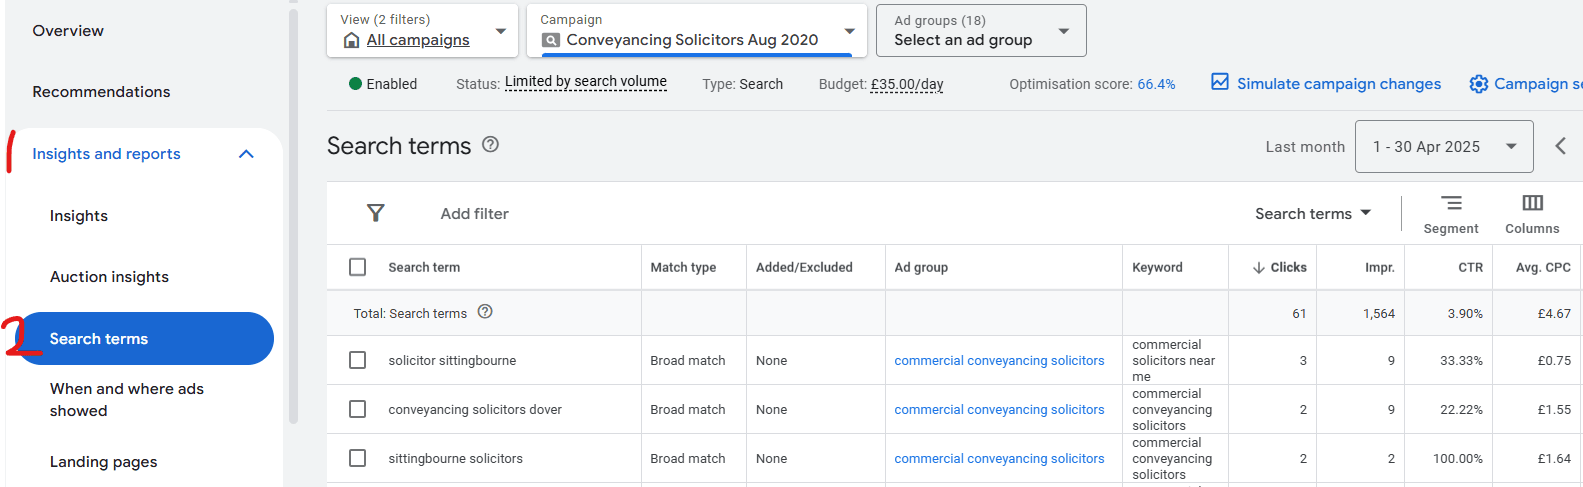The height and width of the screenshot is (487, 1583).
Task: Click the 'Type: Search' label
Action: [742, 84]
